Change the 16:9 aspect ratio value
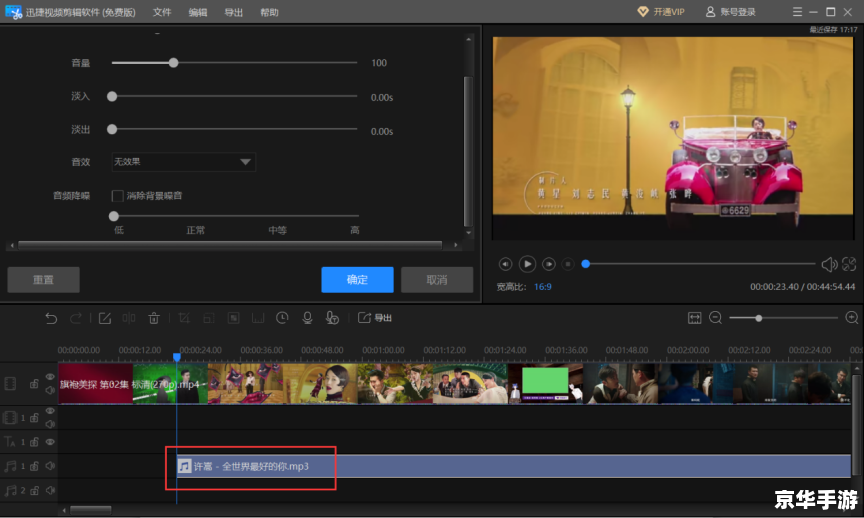 click(543, 287)
